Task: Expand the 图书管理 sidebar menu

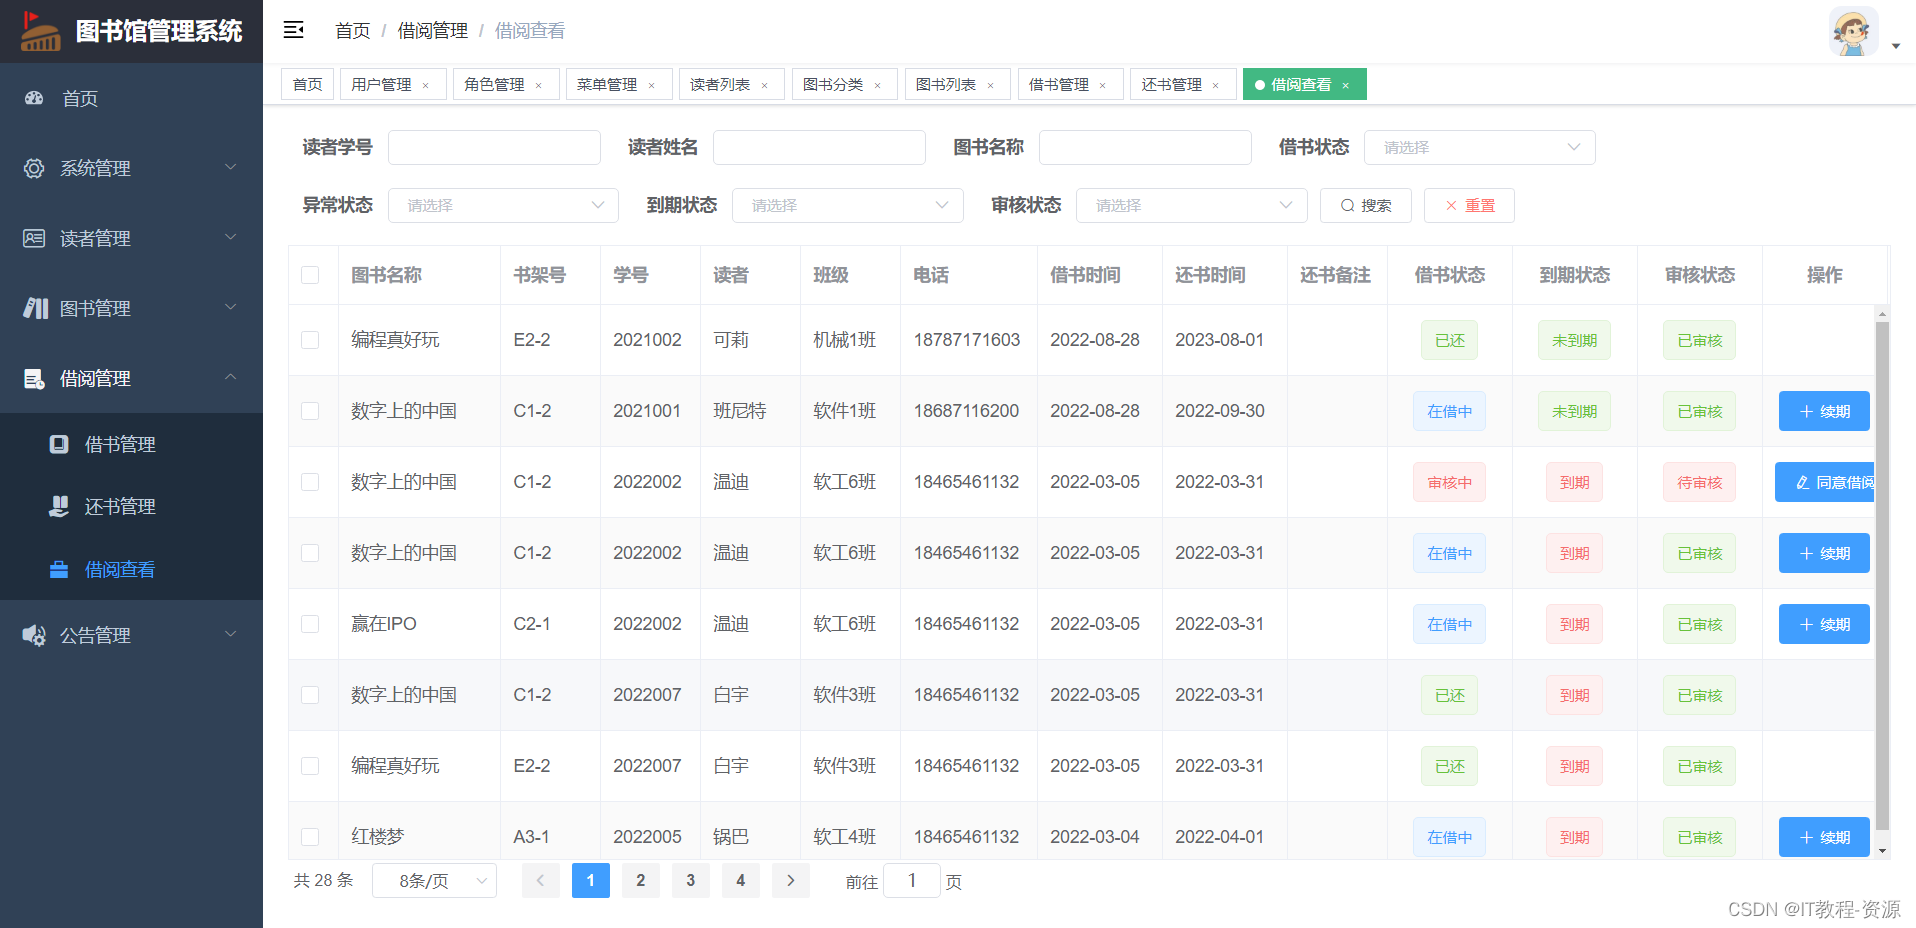Action: click(131, 308)
